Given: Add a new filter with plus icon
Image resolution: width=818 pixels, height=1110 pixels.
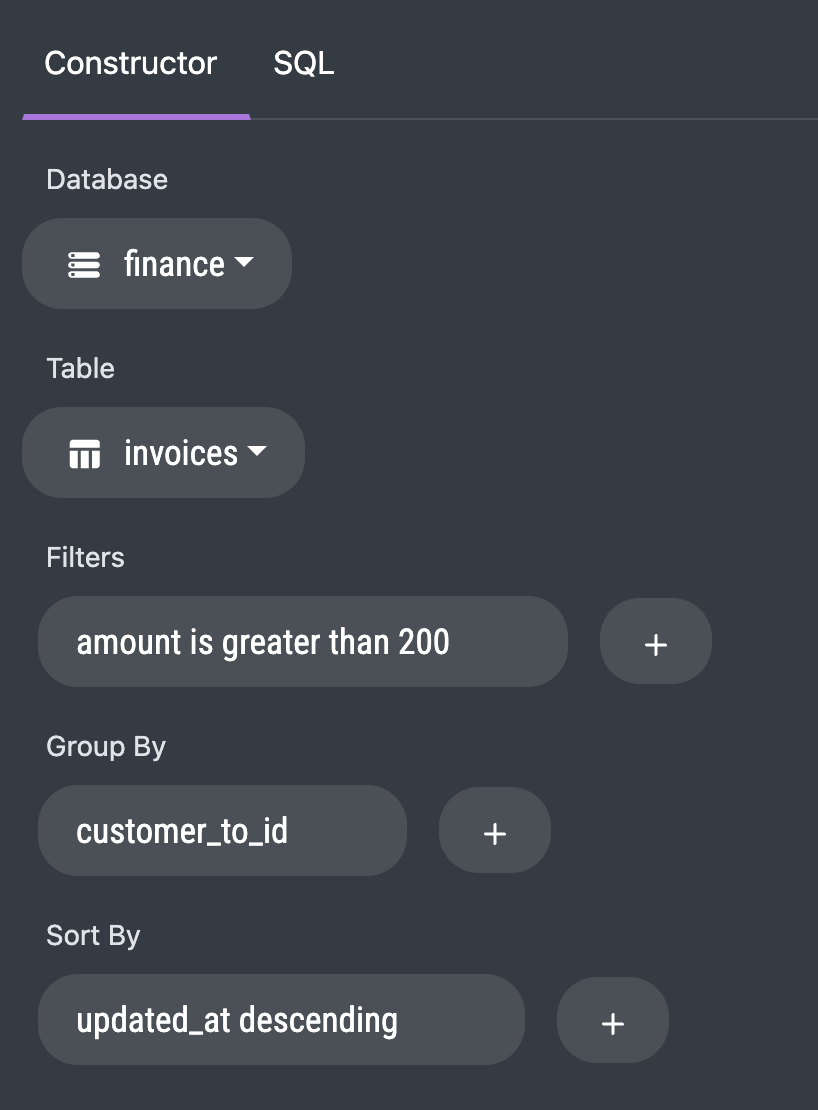Looking at the screenshot, I should (x=655, y=643).
